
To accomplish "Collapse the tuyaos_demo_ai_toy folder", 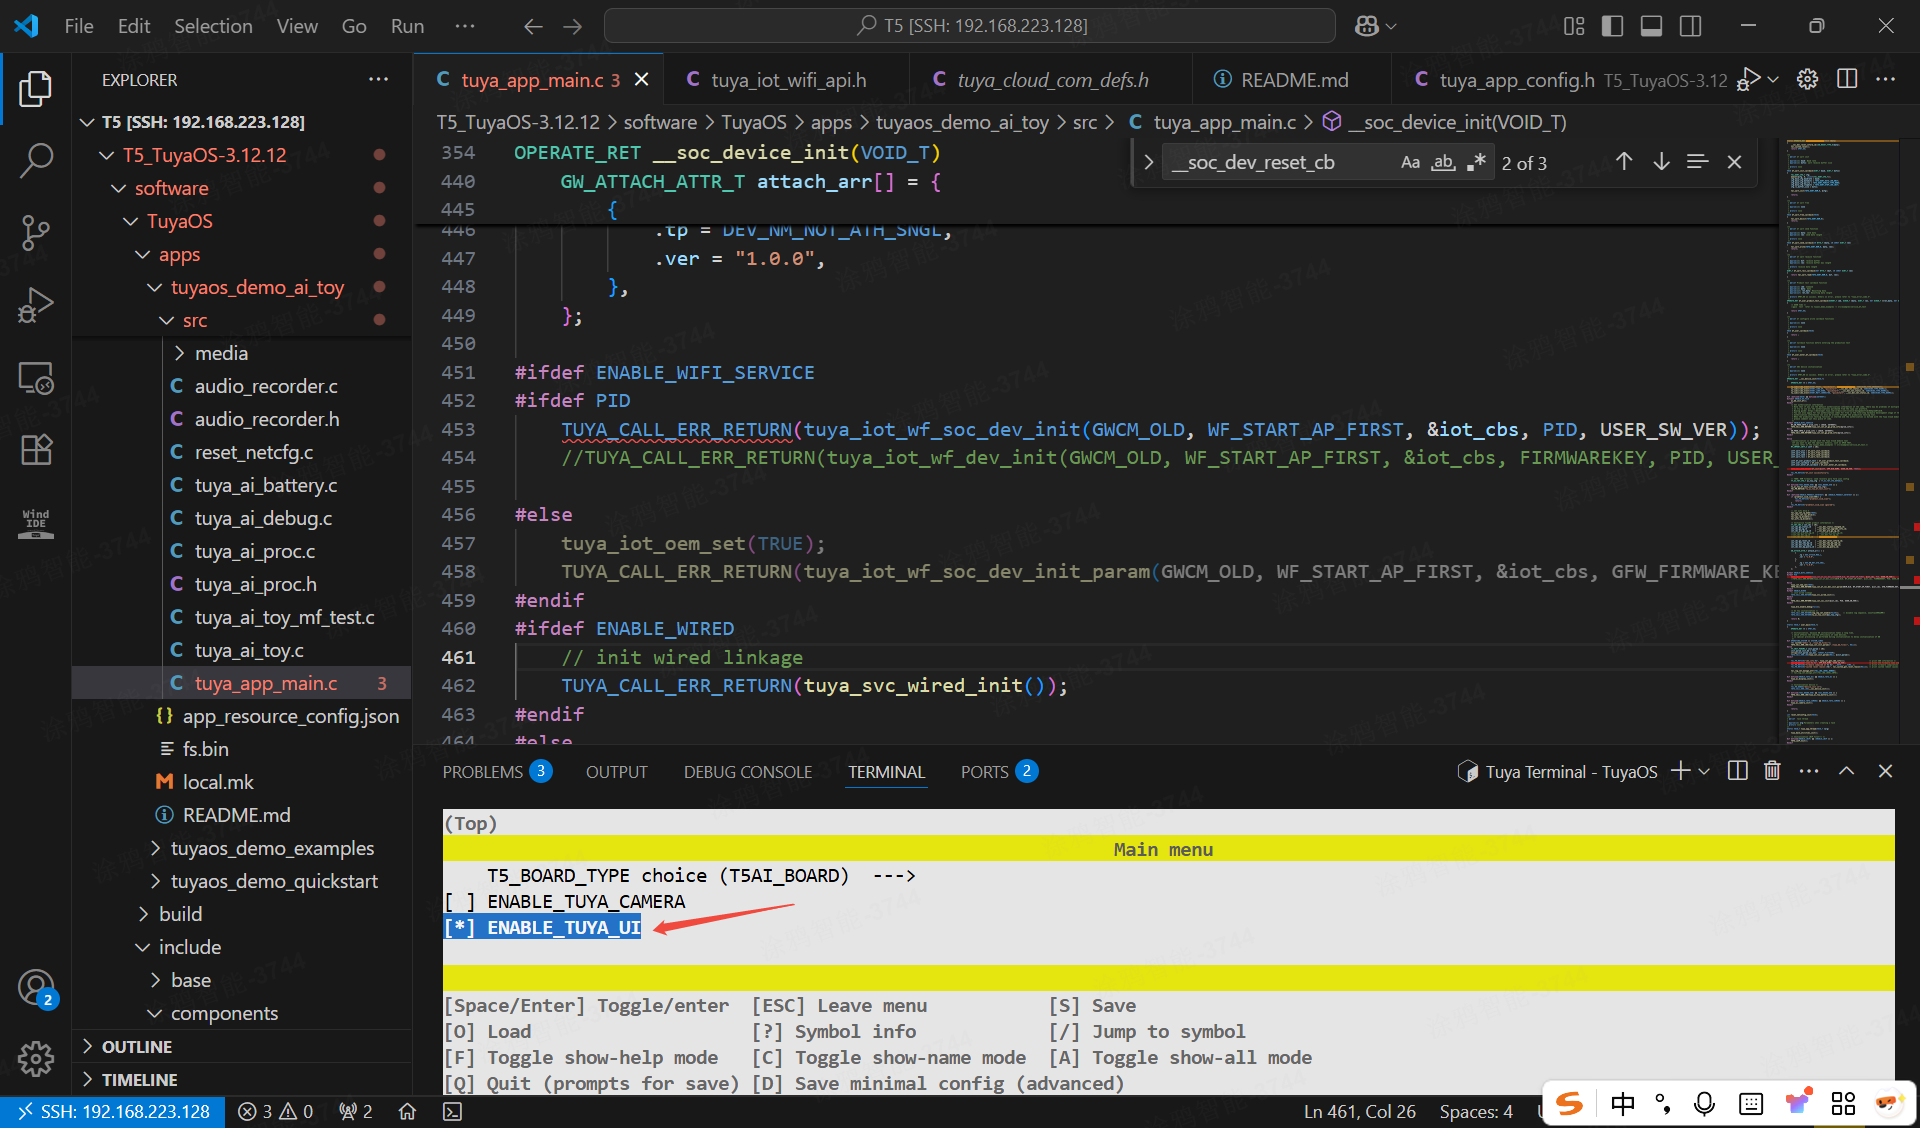I will 257,287.
